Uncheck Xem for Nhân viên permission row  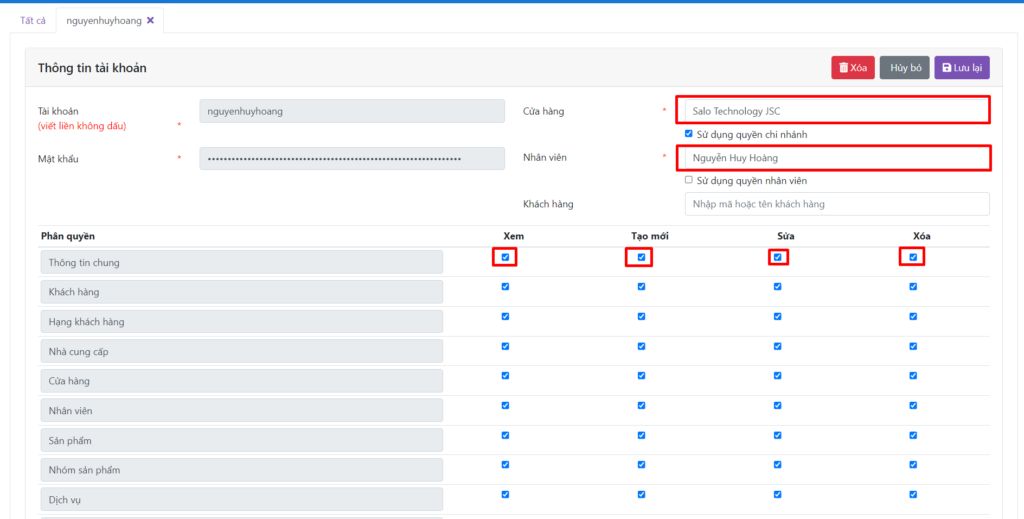tap(505, 405)
